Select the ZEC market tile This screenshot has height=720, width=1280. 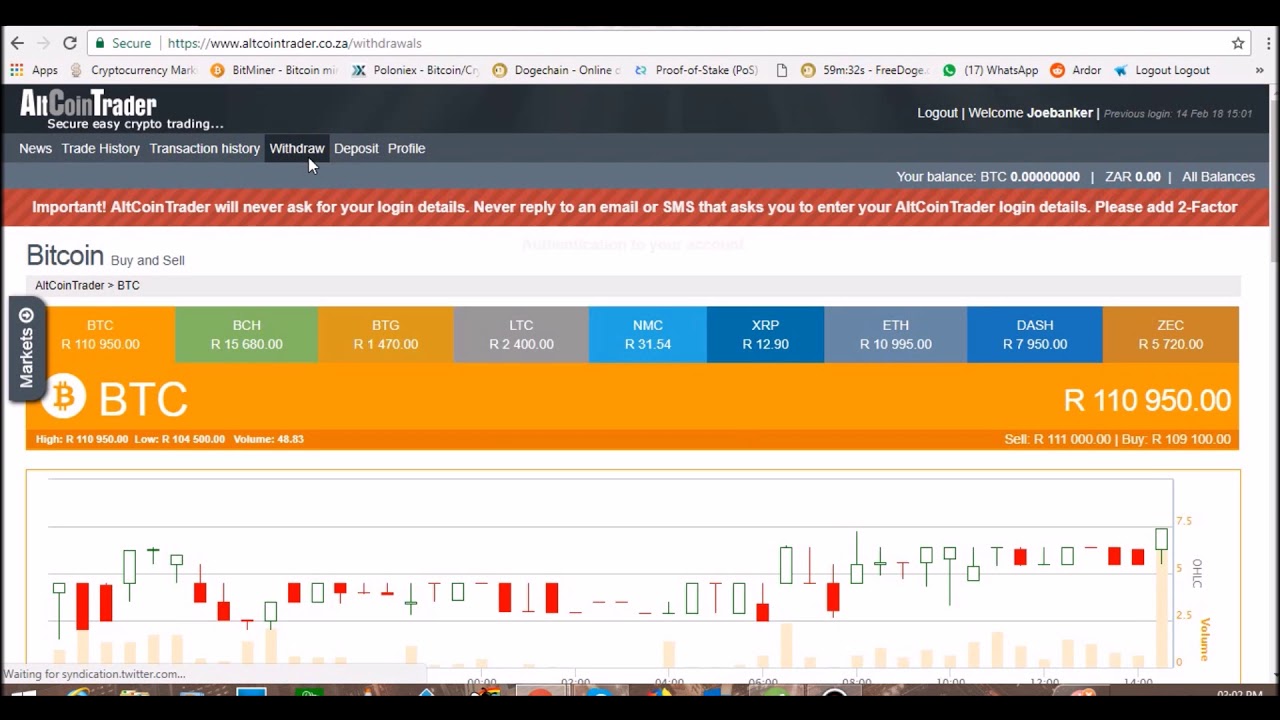[x=1170, y=334]
